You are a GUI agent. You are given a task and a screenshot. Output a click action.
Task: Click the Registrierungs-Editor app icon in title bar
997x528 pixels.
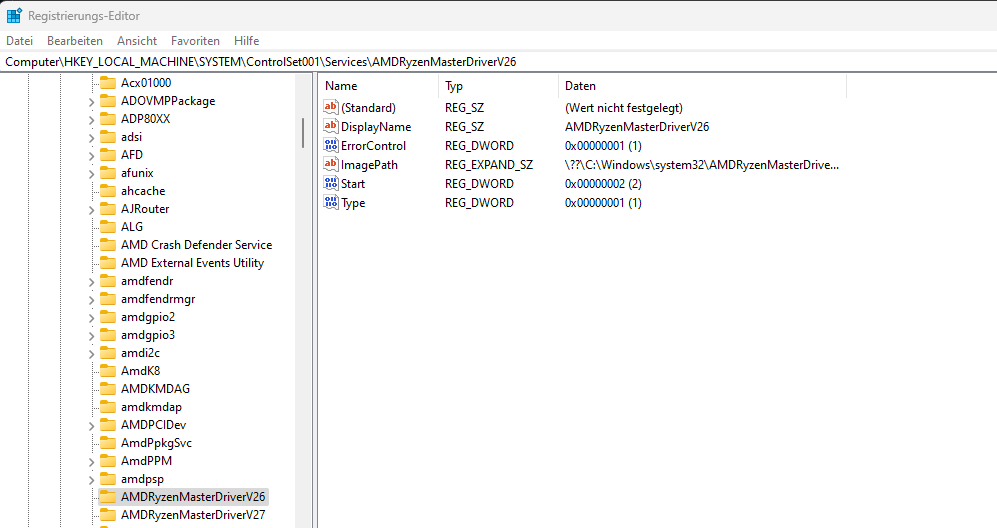tap(14, 15)
